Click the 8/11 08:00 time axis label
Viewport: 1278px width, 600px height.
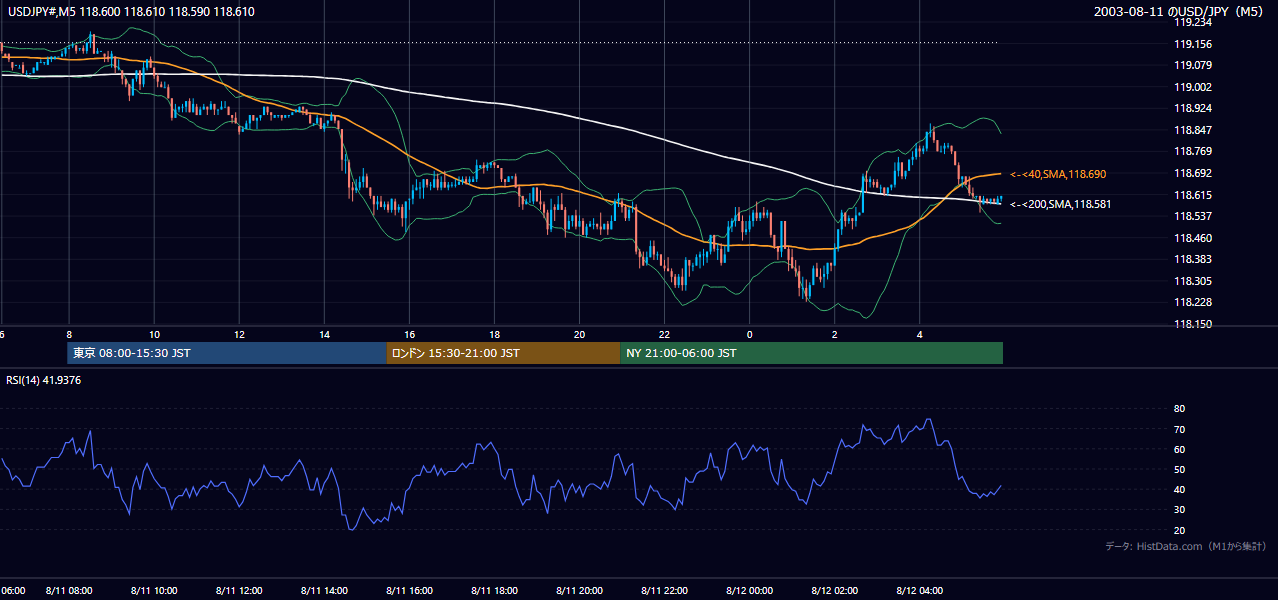(69, 590)
